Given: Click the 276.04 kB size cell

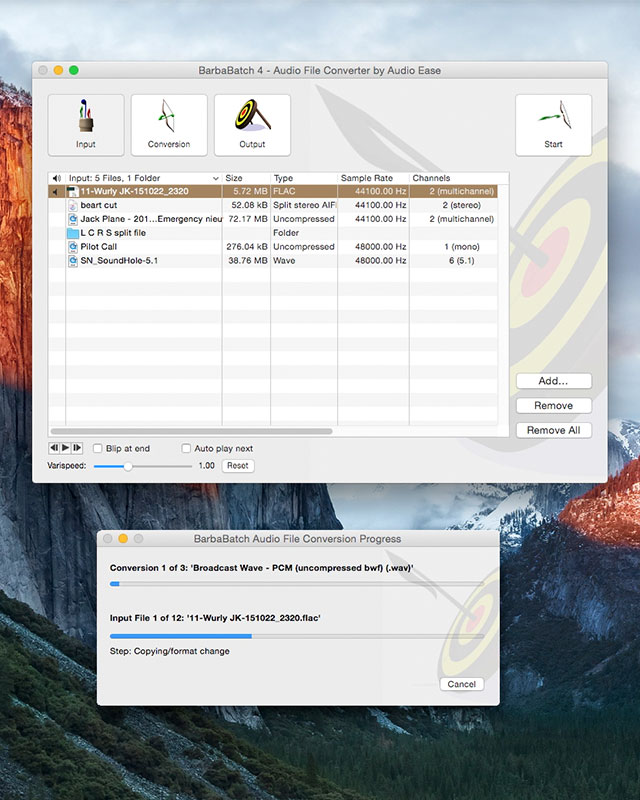Looking at the screenshot, I should tap(247, 246).
